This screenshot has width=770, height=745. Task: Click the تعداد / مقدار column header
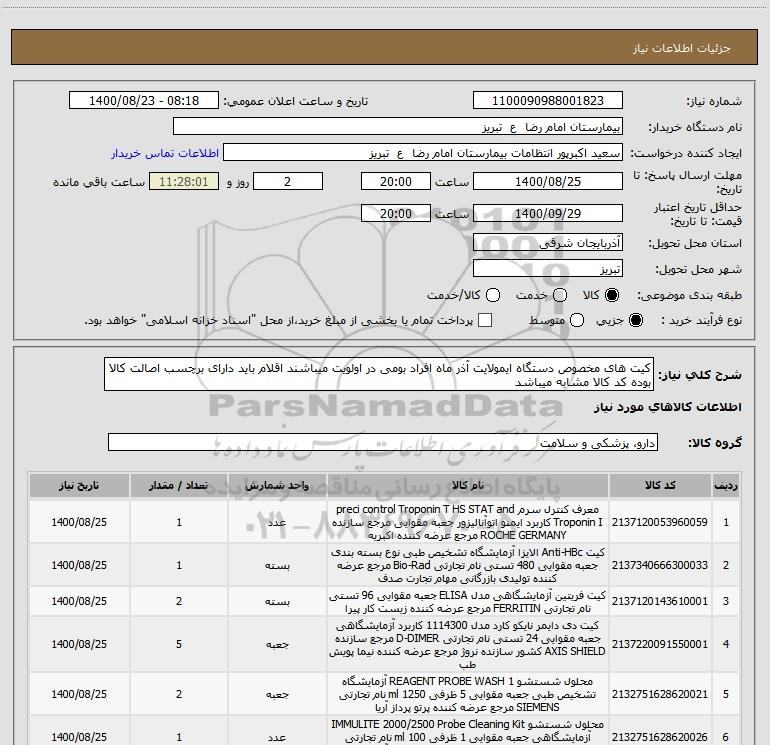(179, 485)
